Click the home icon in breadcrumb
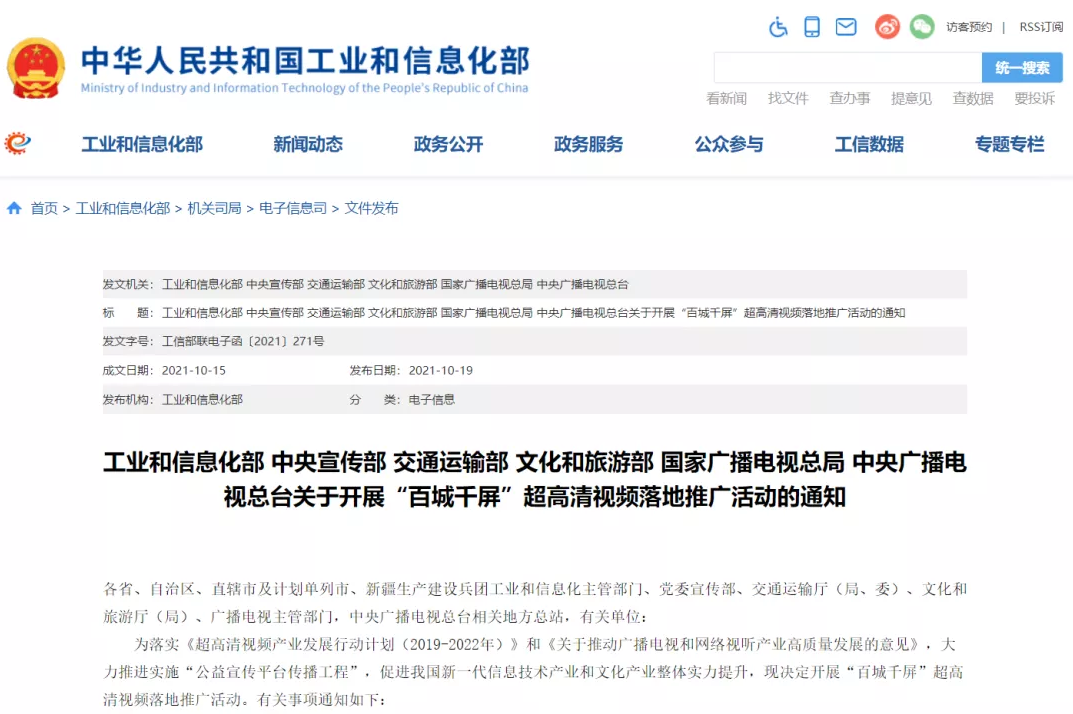The width and height of the screenshot is (1073, 714). click(14, 208)
